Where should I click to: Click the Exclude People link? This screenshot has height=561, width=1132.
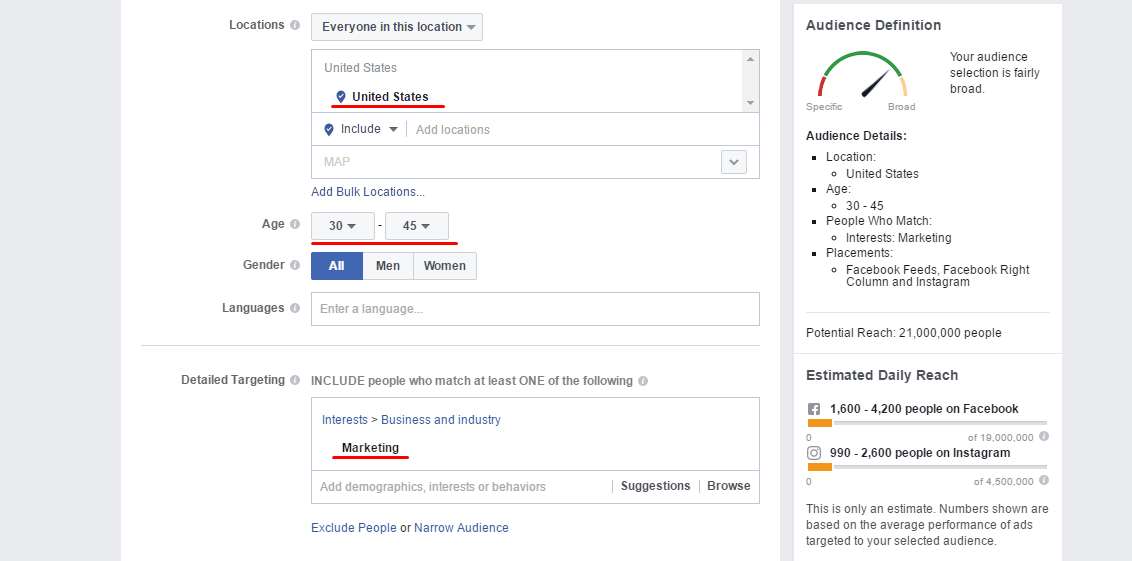coord(354,528)
